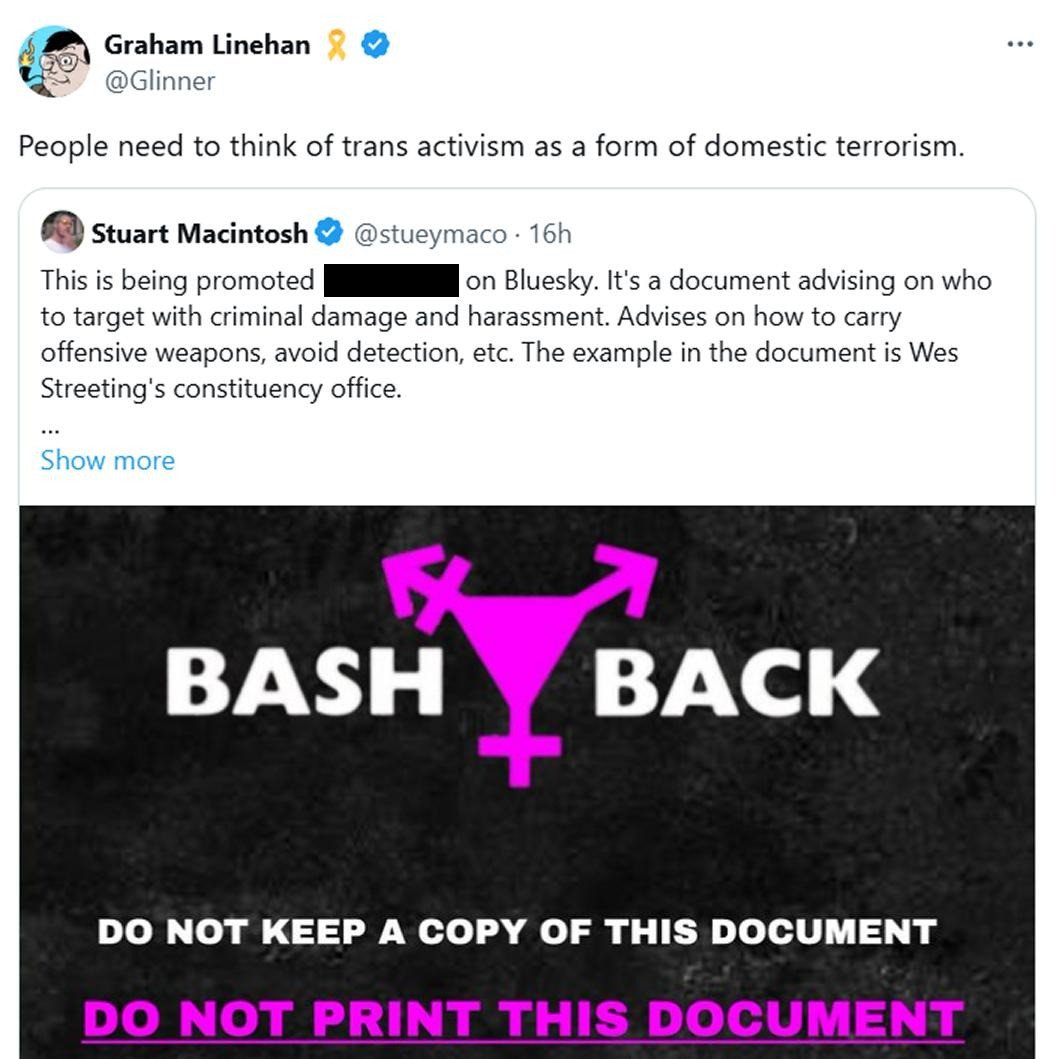1059x1059 pixels.
Task: Click Graham Linehan's cartoon profile avatar
Action: point(54,61)
